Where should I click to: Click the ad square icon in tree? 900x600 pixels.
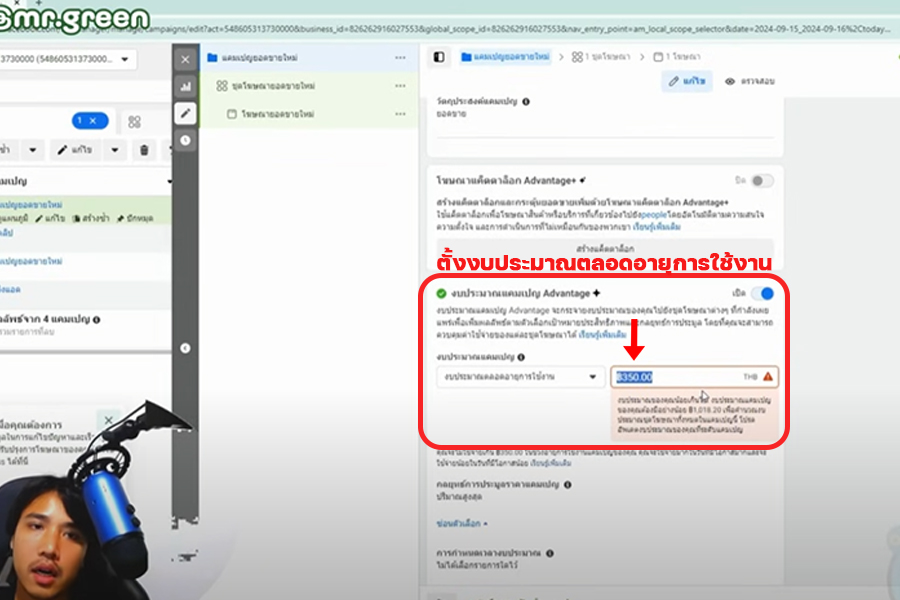231,114
